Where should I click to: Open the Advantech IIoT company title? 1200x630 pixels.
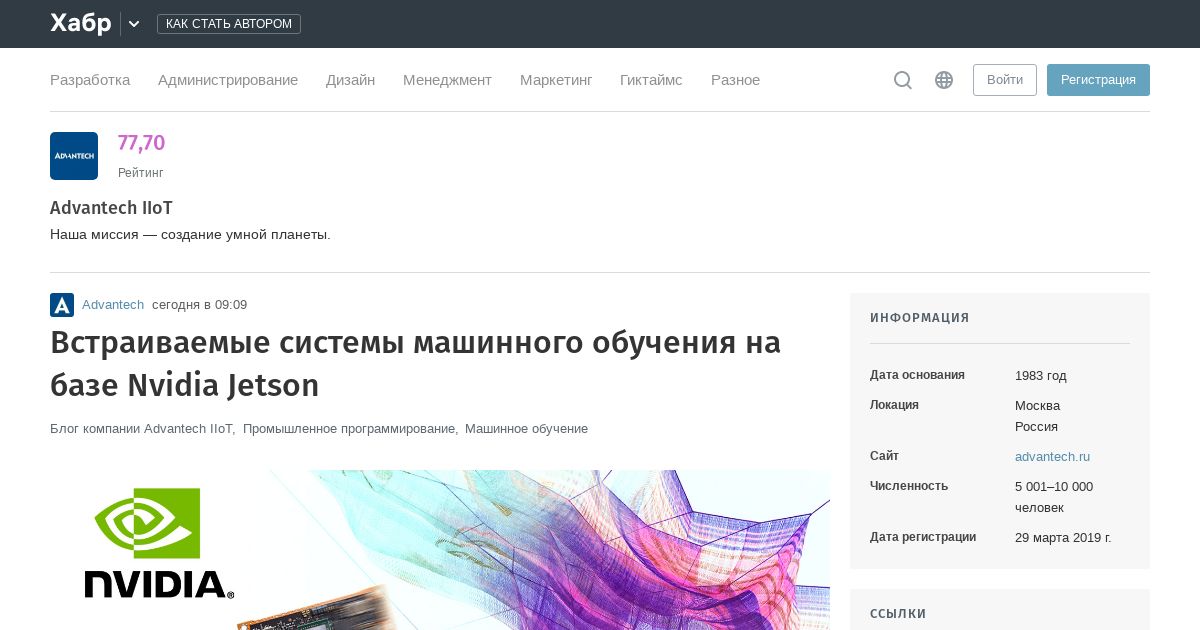[111, 208]
